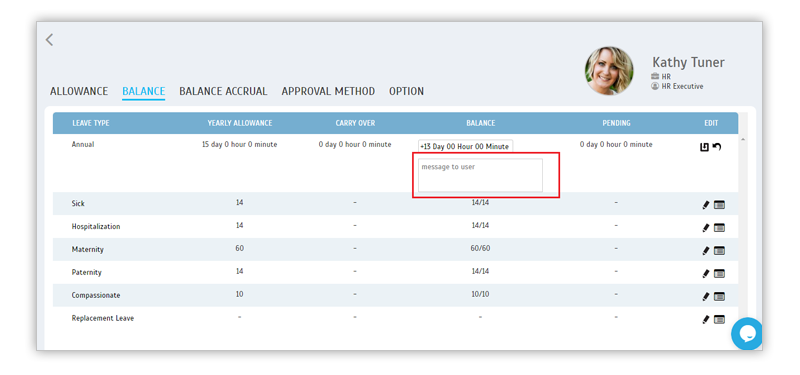Screen dimensions: 800x375
Task: Switch to the ALLOWANCE tab
Action: click(79, 91)
